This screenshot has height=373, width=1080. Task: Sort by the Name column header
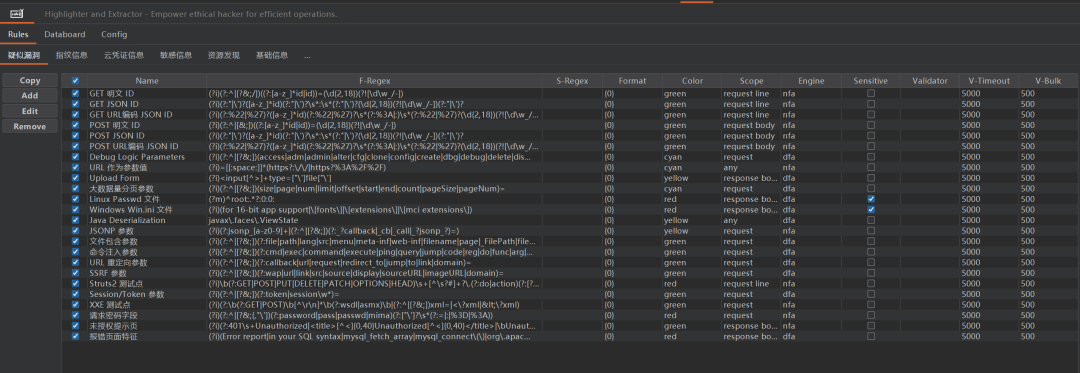(x=147, y=81)
